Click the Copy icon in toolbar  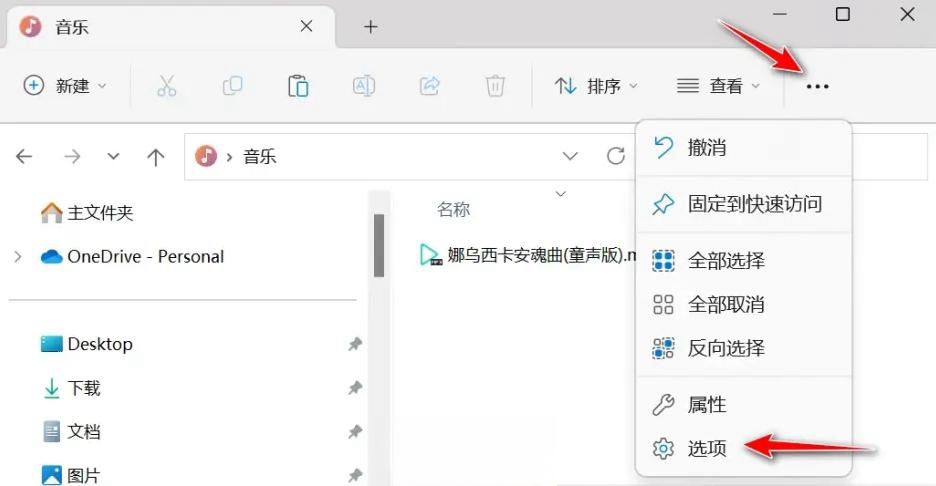pyautogui.click(x=232, y=86)
